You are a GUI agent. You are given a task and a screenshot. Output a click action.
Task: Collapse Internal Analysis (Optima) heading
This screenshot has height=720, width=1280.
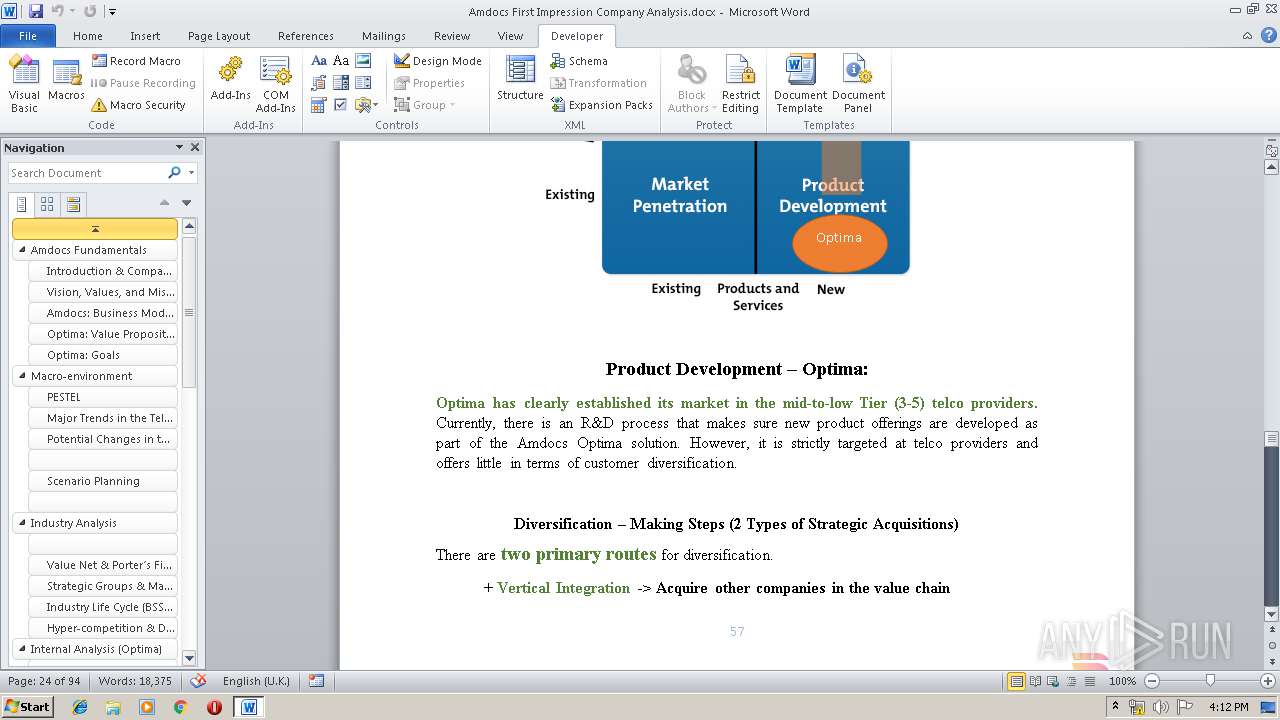click(x=23, y=649)
